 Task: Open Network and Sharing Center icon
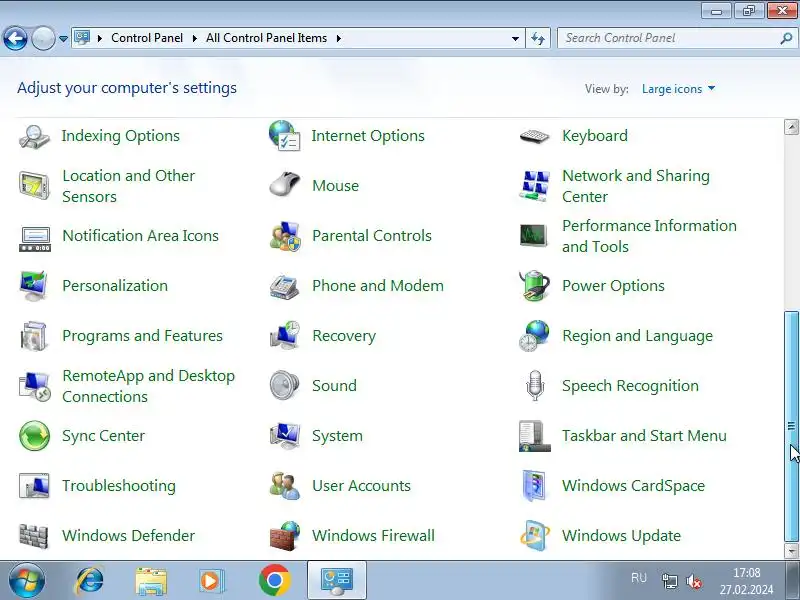point(534,186)
